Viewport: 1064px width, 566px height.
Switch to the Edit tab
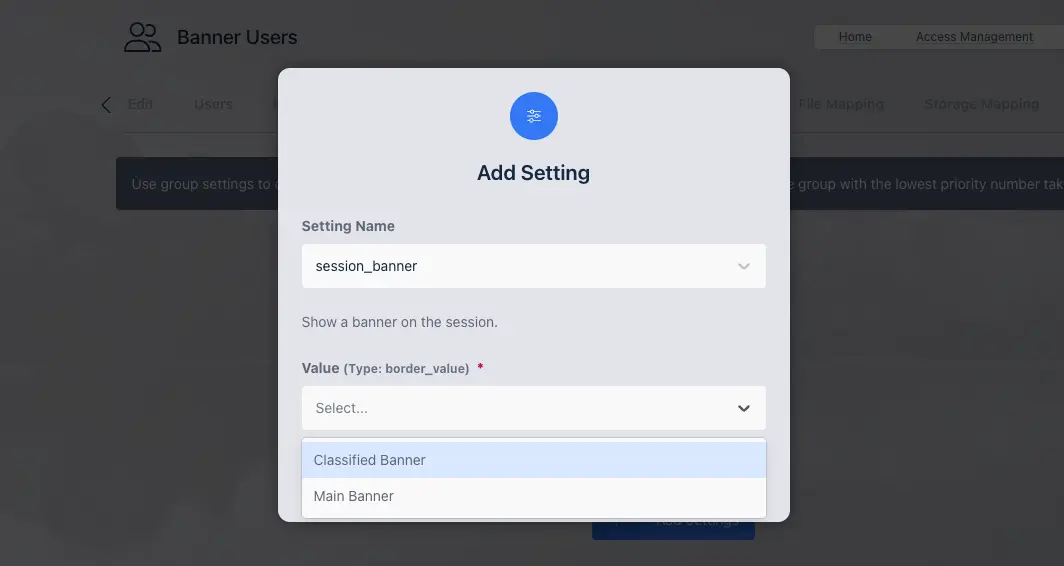pyautogui.click(x=140, y=104)
